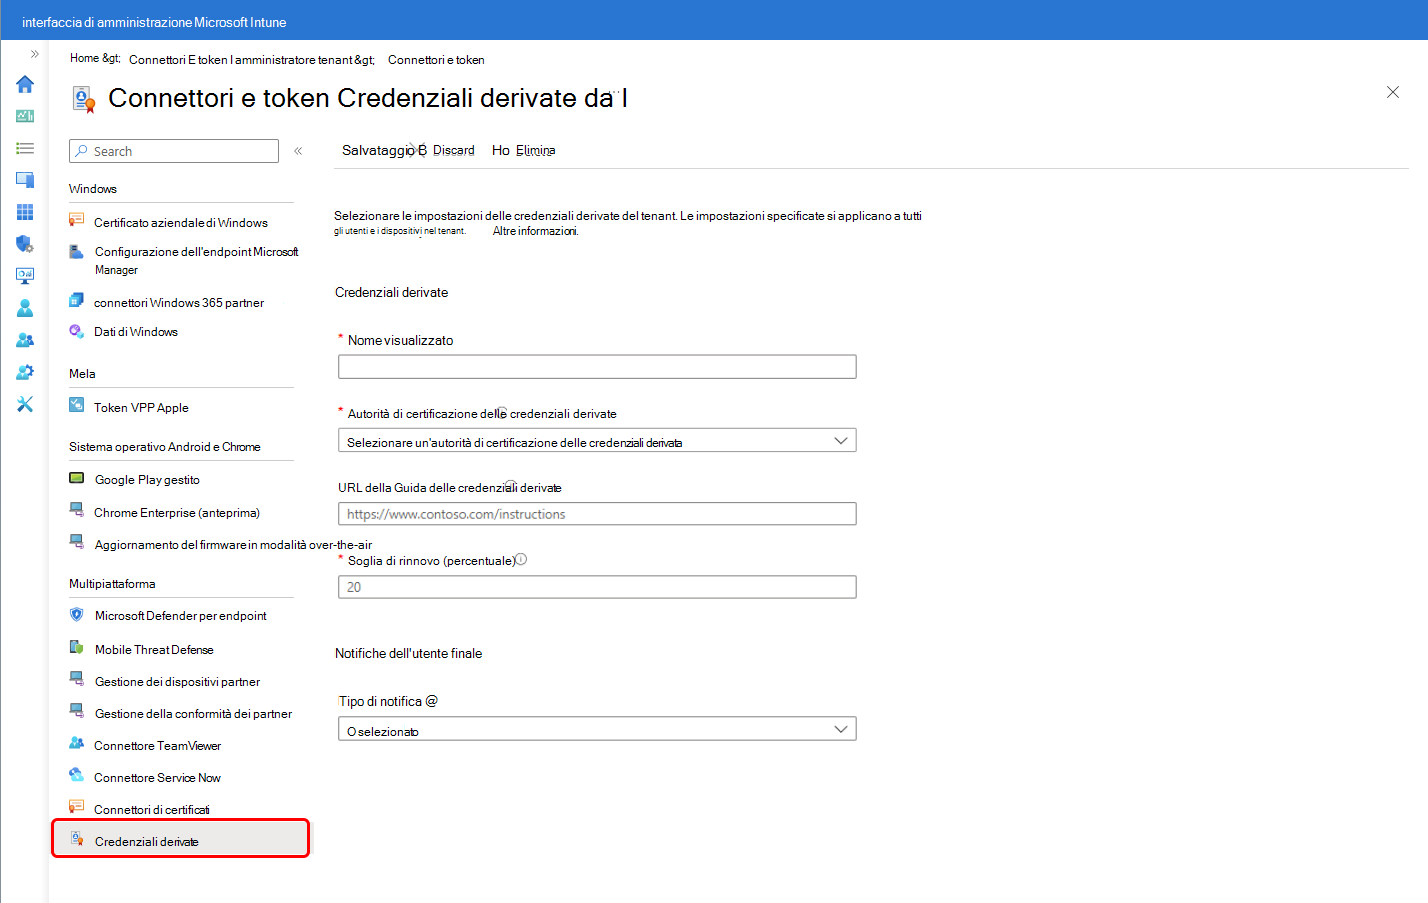Open Chrome Enterprise (anteprima)
The image size is (1428, 903).
click(x=177, y=513)
